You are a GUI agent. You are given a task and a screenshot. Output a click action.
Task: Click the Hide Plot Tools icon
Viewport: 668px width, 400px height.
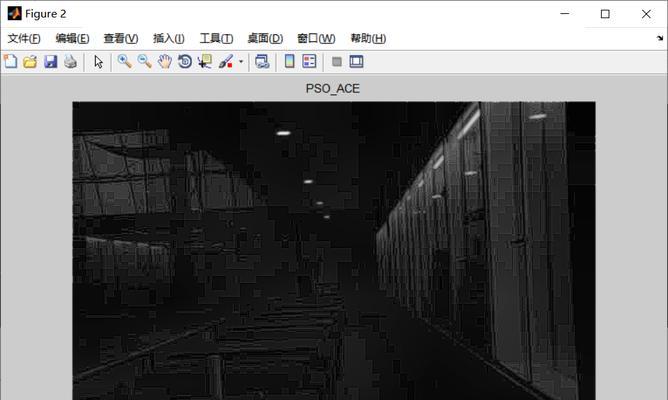[337, 62]
